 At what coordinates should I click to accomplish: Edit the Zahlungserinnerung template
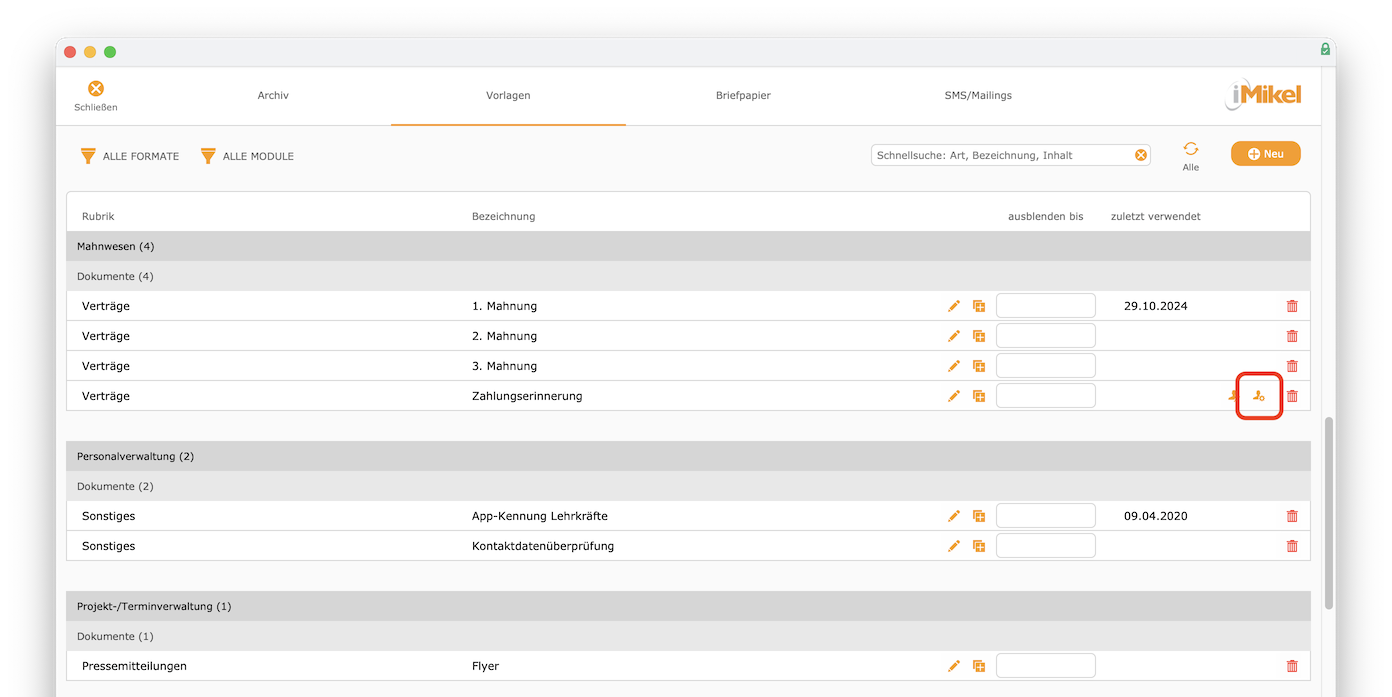(954, 396)
